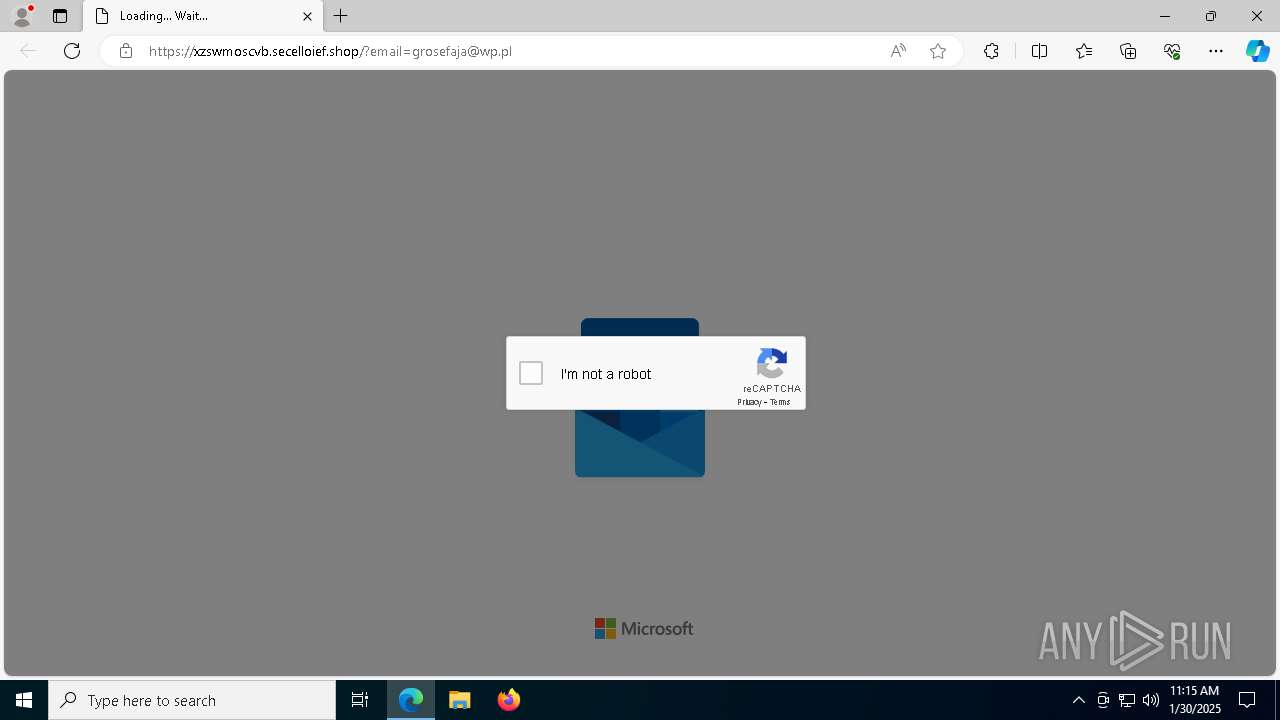The height and width of the screenshot is (720, 1280).
Task: Click the taskbar search box
Action: tap(192, 700)
